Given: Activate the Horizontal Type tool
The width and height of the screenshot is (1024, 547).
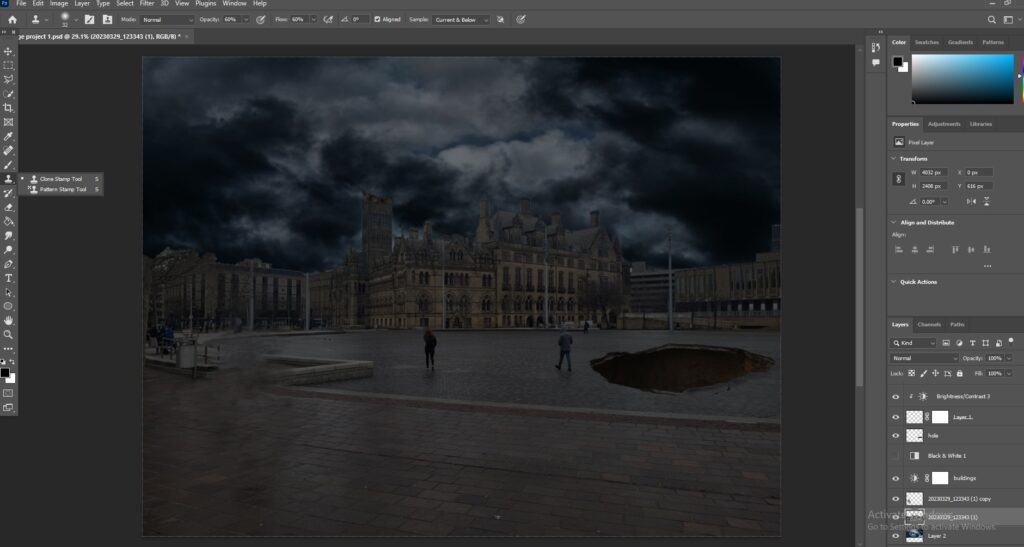Looking at the screenshot, I should click(9, 278).
